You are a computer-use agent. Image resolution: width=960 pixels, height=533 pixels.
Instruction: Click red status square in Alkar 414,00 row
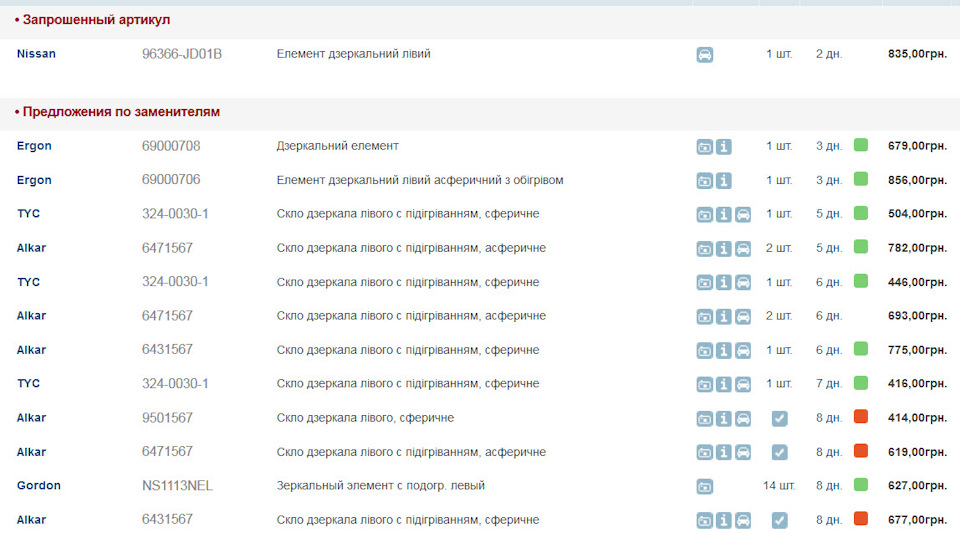point(861,417)
